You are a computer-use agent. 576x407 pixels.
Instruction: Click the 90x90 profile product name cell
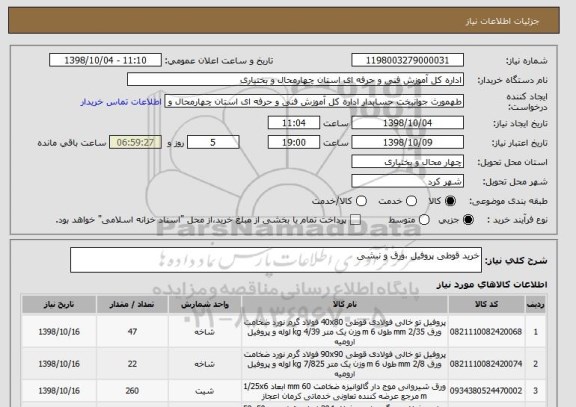point(345,364)
